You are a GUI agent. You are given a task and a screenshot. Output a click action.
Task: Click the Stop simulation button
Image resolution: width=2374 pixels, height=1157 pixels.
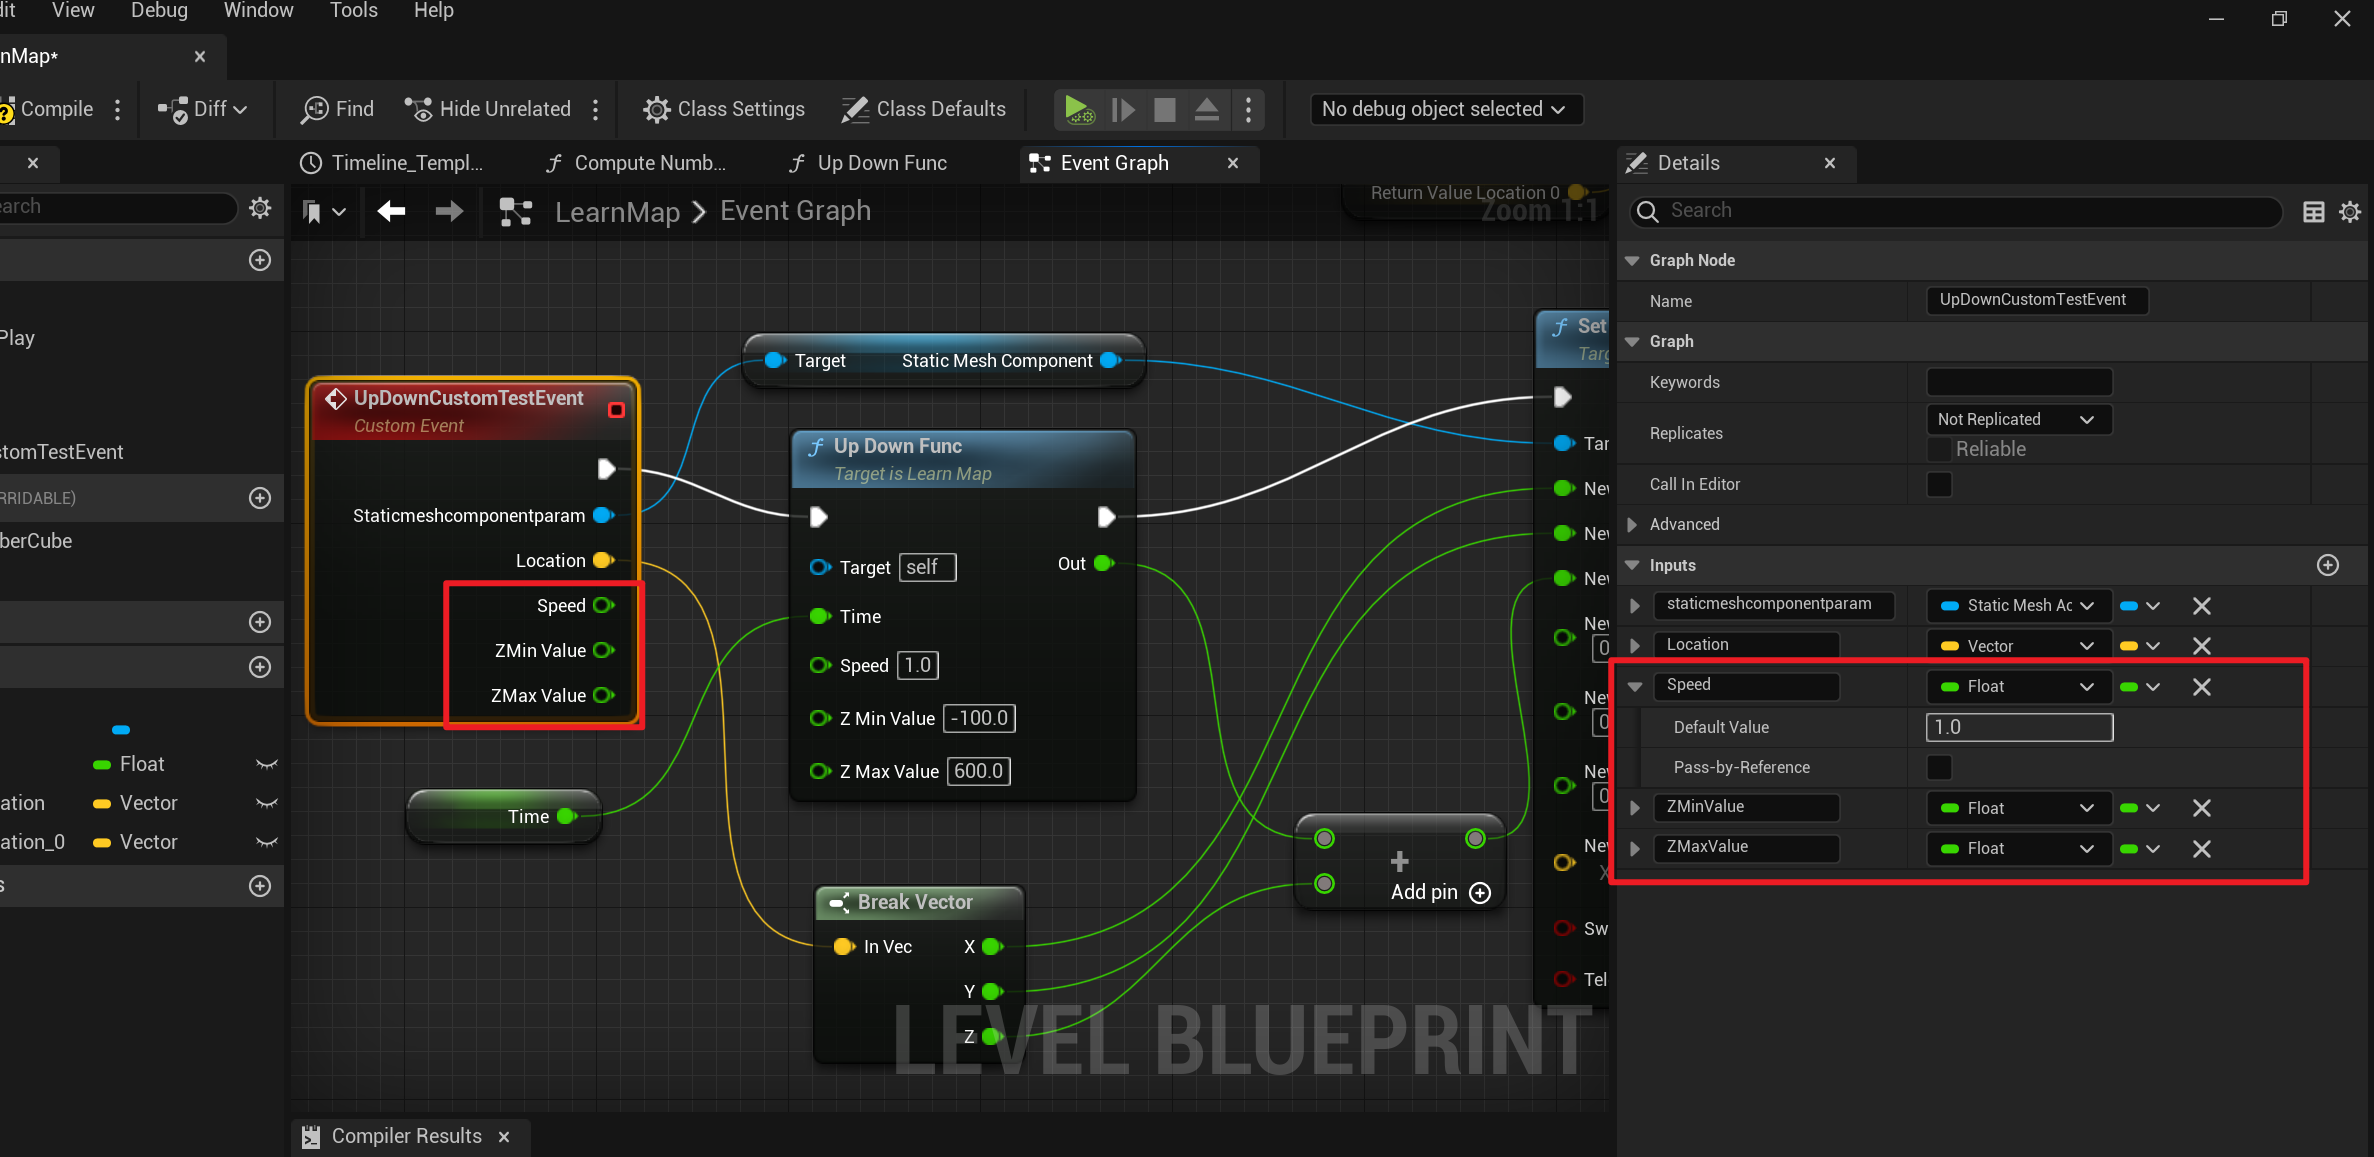(1165, 109)
